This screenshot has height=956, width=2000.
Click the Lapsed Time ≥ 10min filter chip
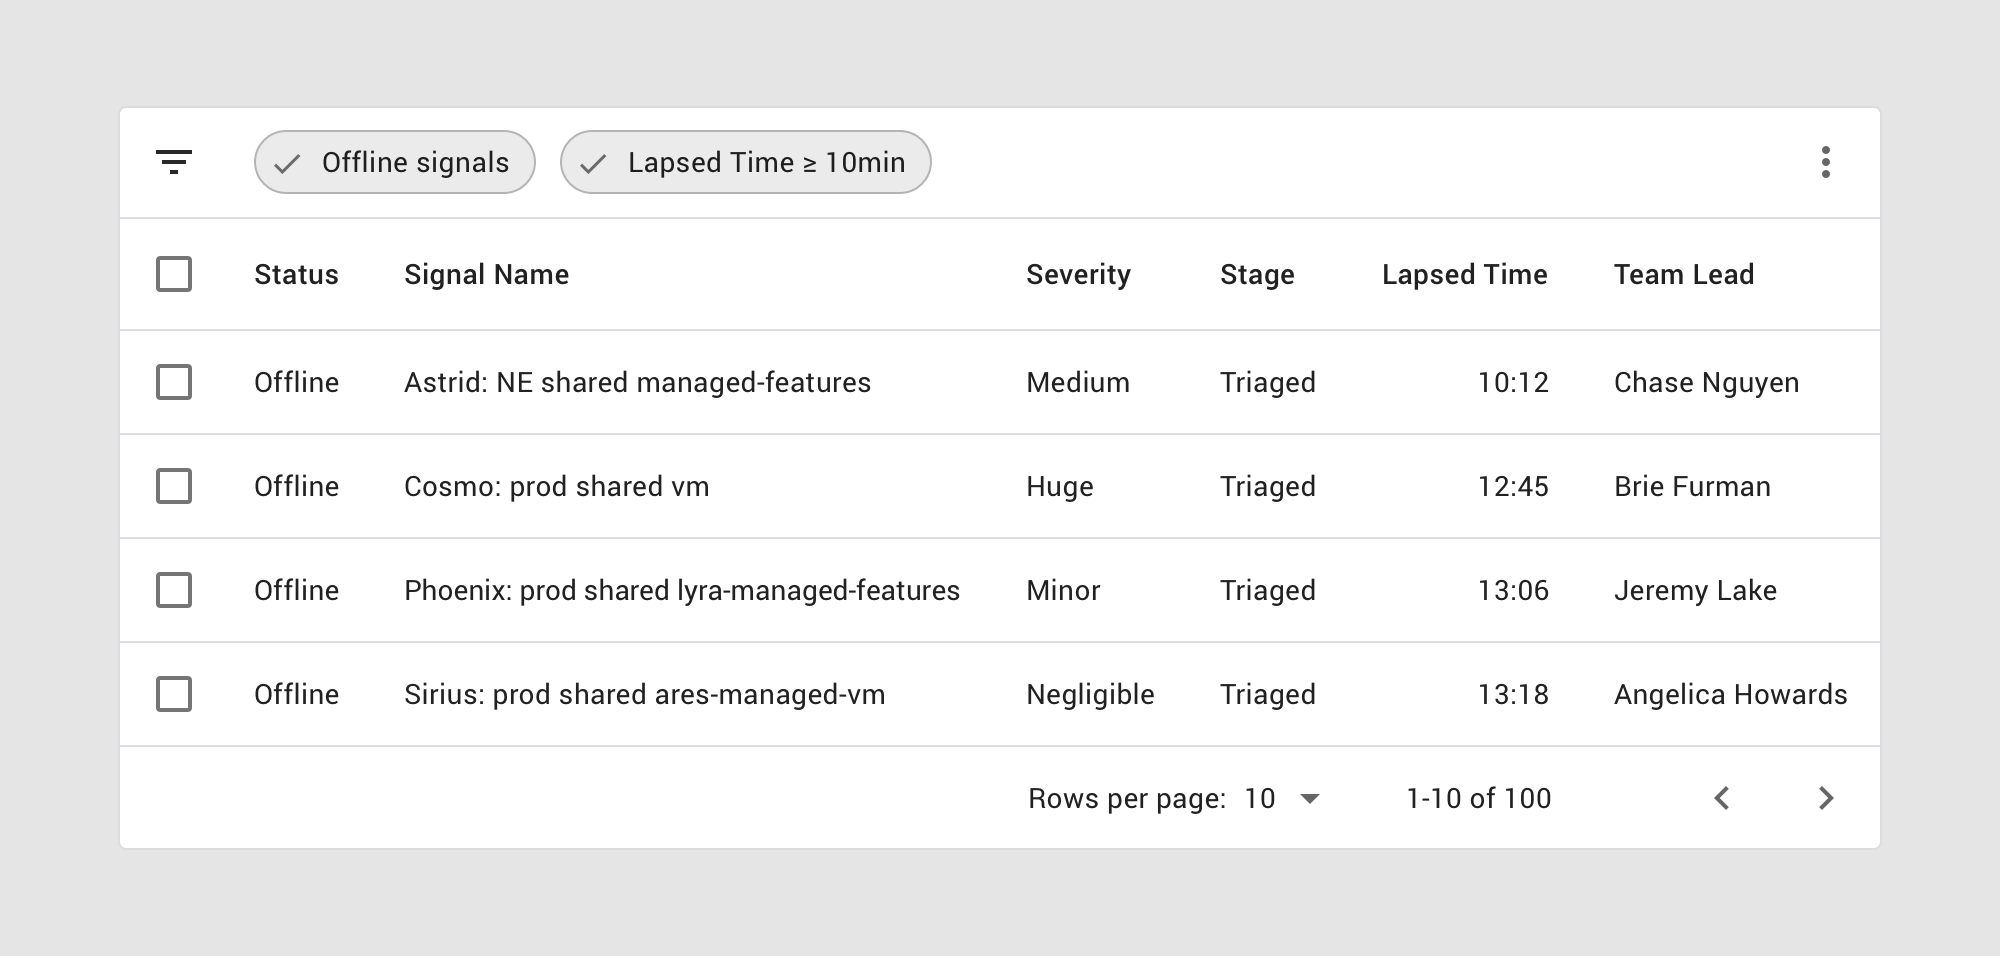click(x=745, y=162)
